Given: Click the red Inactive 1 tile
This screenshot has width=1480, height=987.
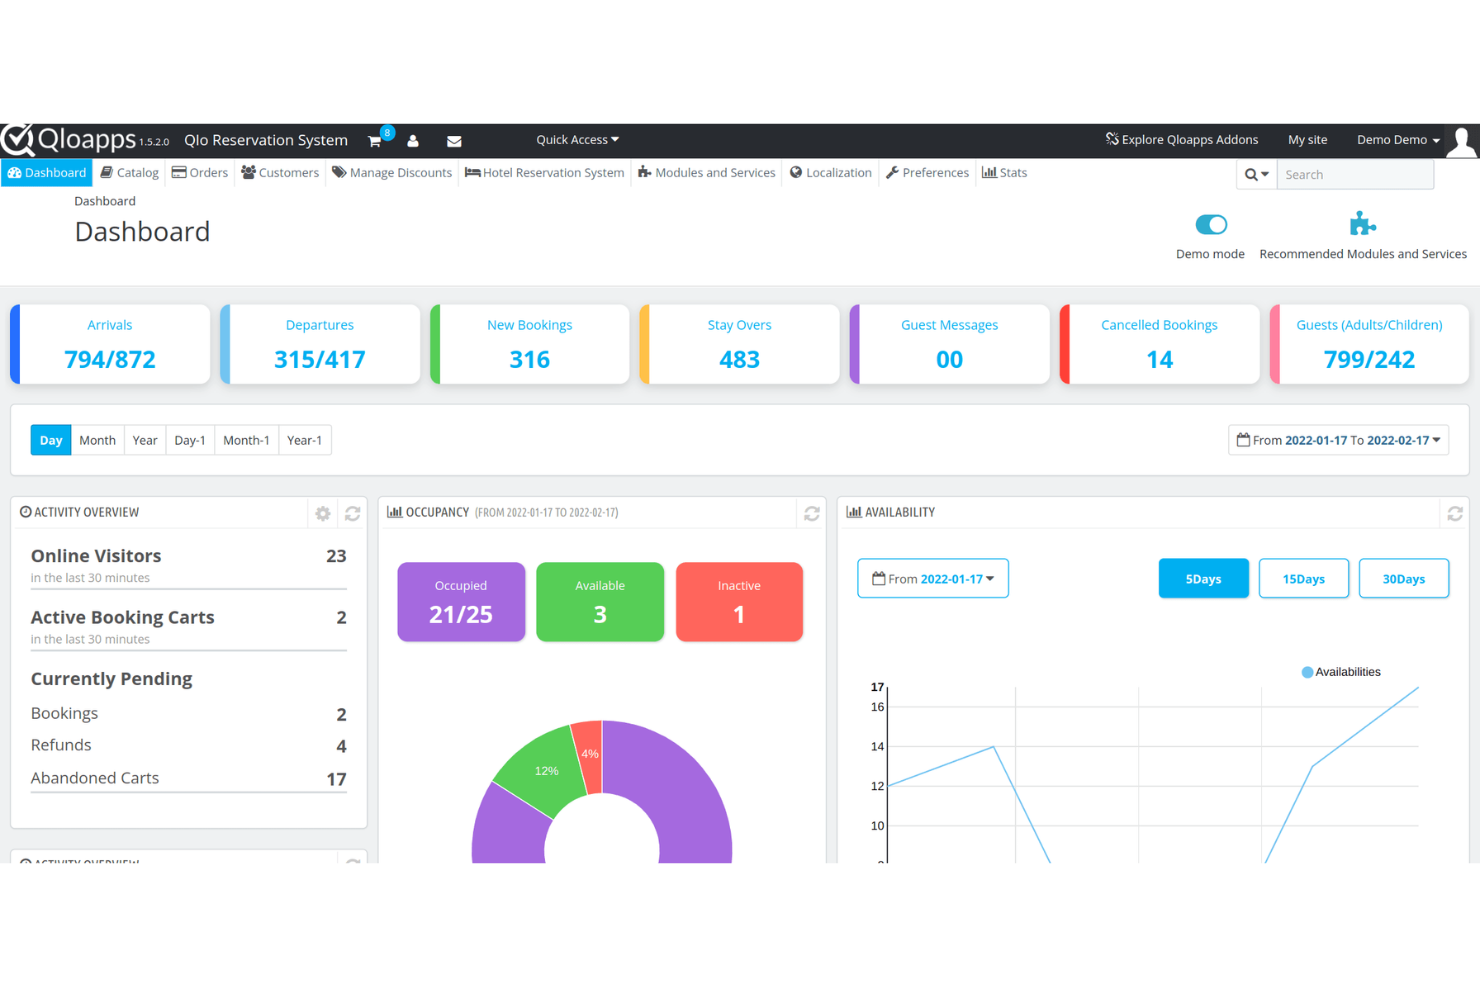Looking at the screenshot, I should [739, 602].
